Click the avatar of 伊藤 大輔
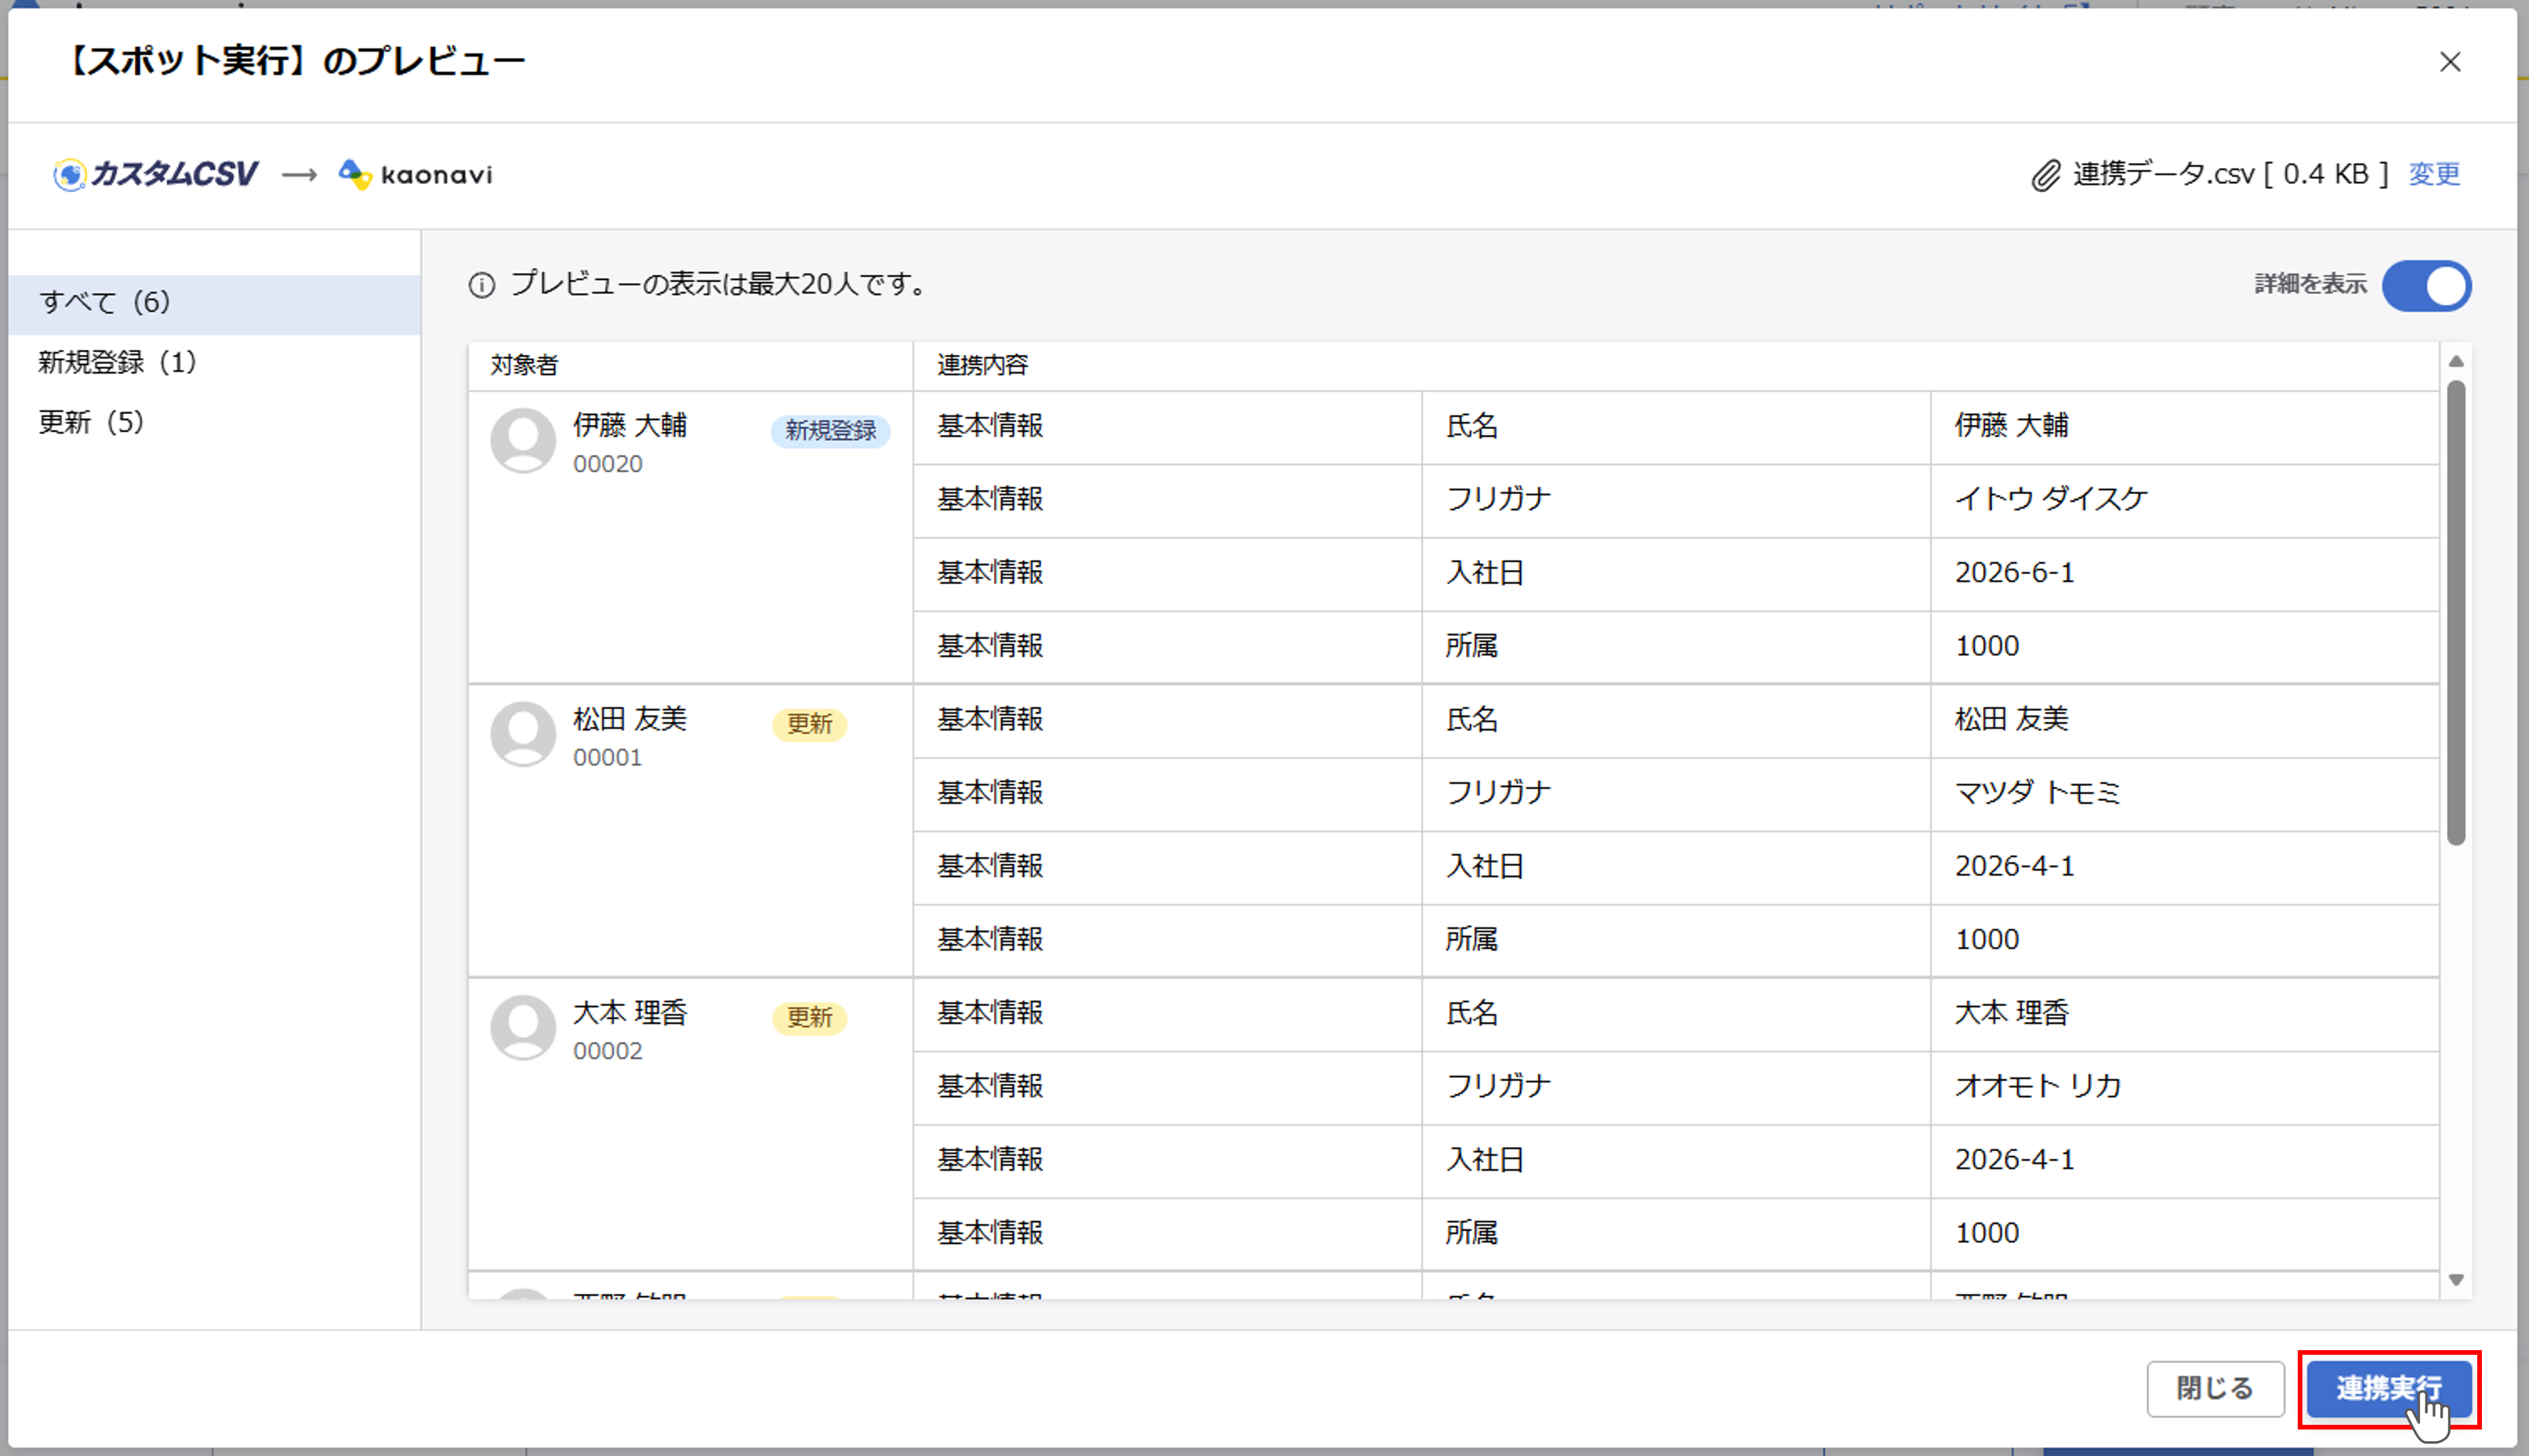Image resolution: width=2529 pixels, height=1456 pixels. coord(523,440)
